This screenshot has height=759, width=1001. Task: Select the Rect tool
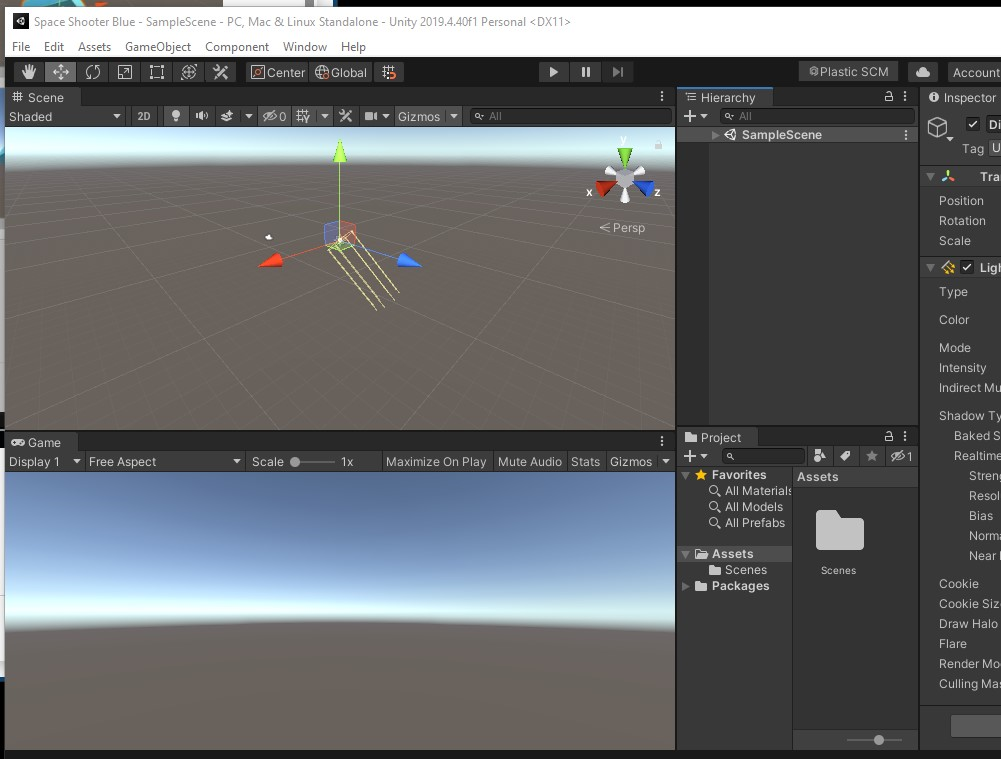click(156, 72)
